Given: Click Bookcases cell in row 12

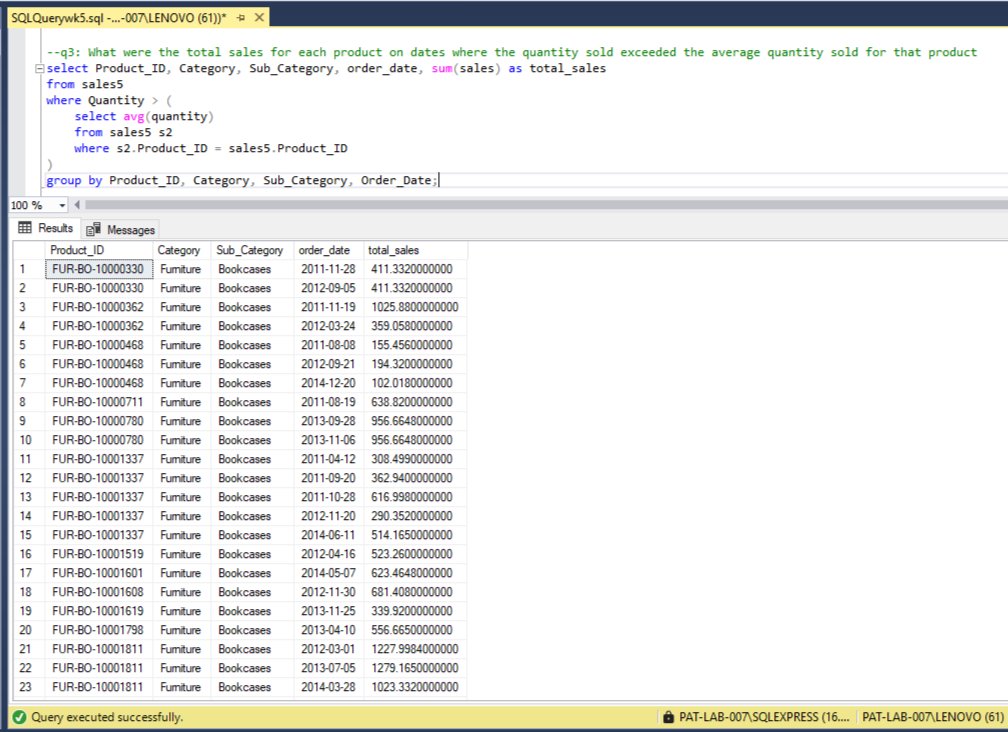Looking at the screenshot, I should (x=252, y=478).
